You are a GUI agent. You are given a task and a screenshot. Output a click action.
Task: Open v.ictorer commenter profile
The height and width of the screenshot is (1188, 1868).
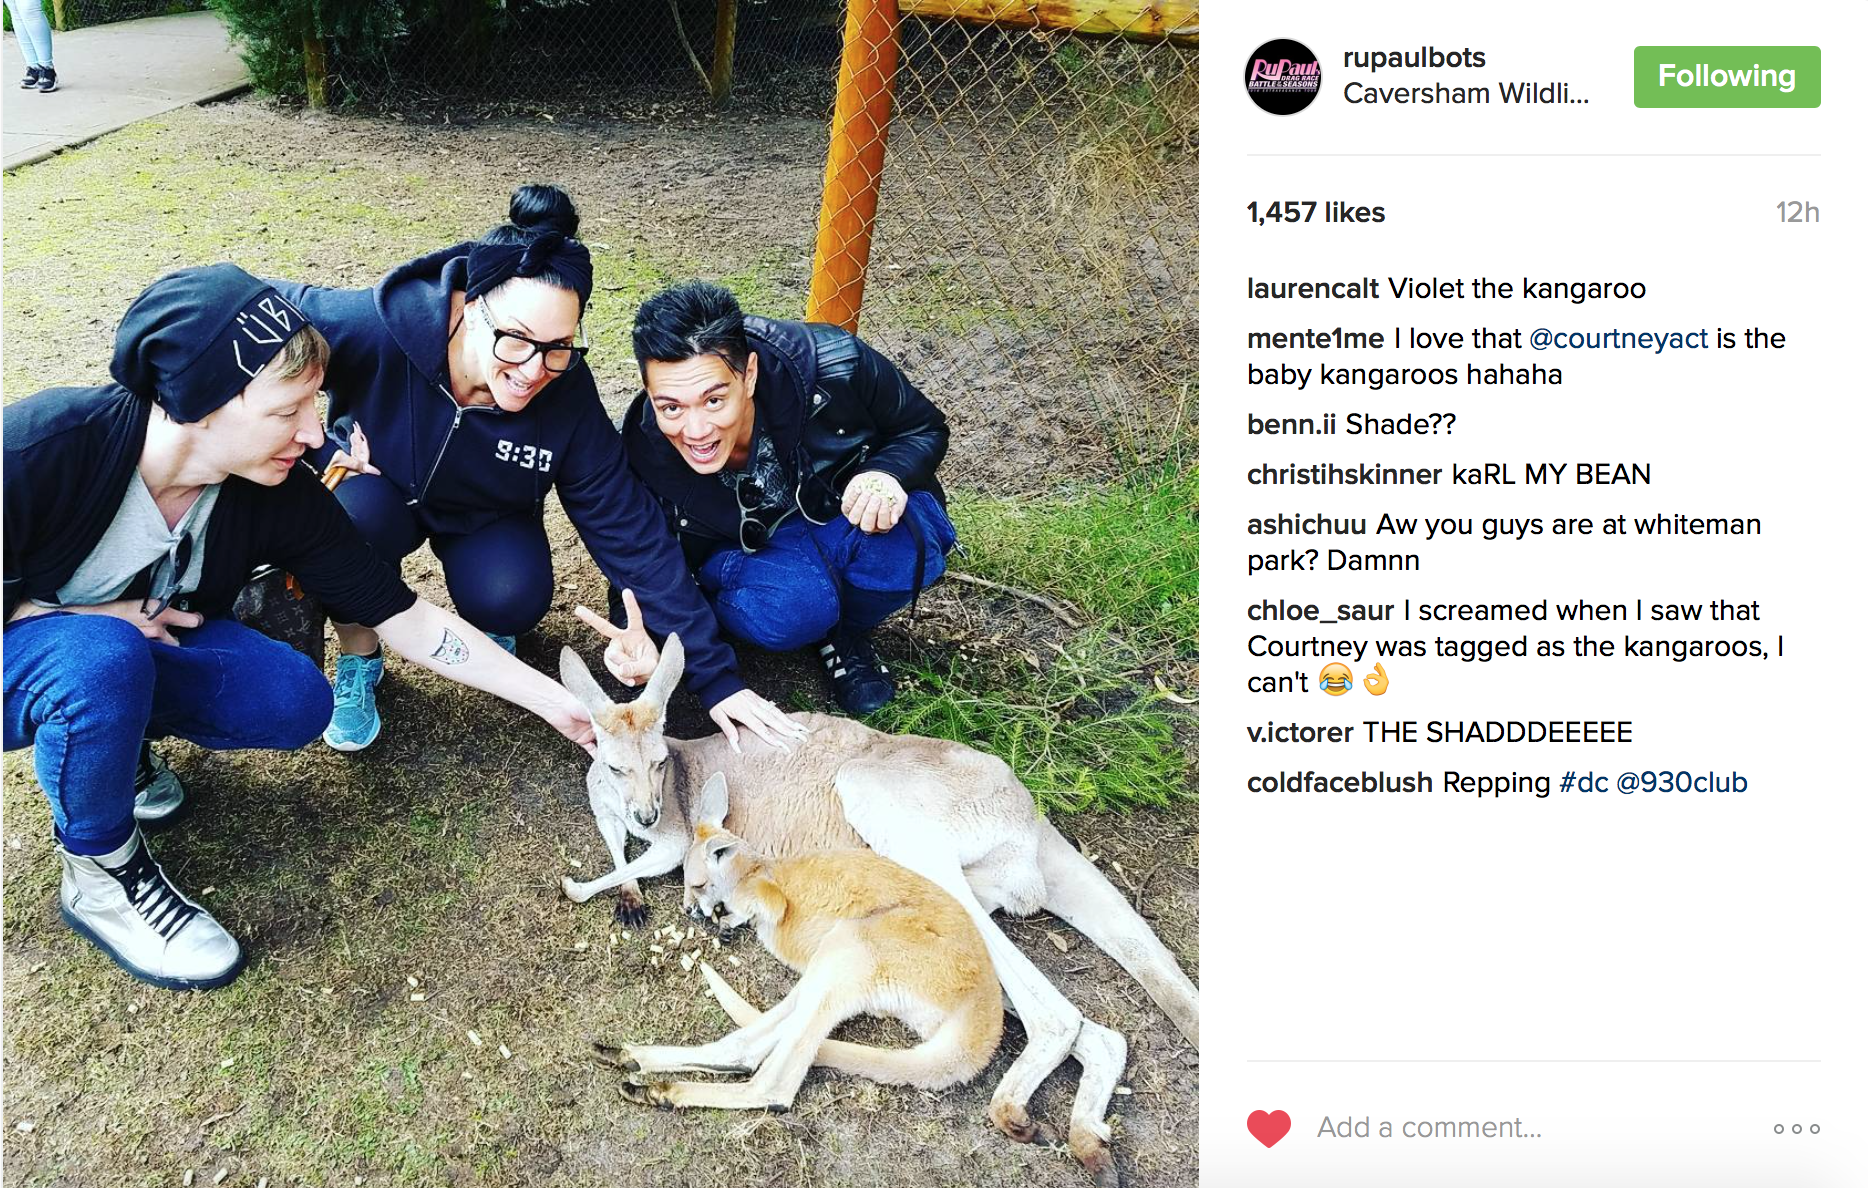[1300, 732]
